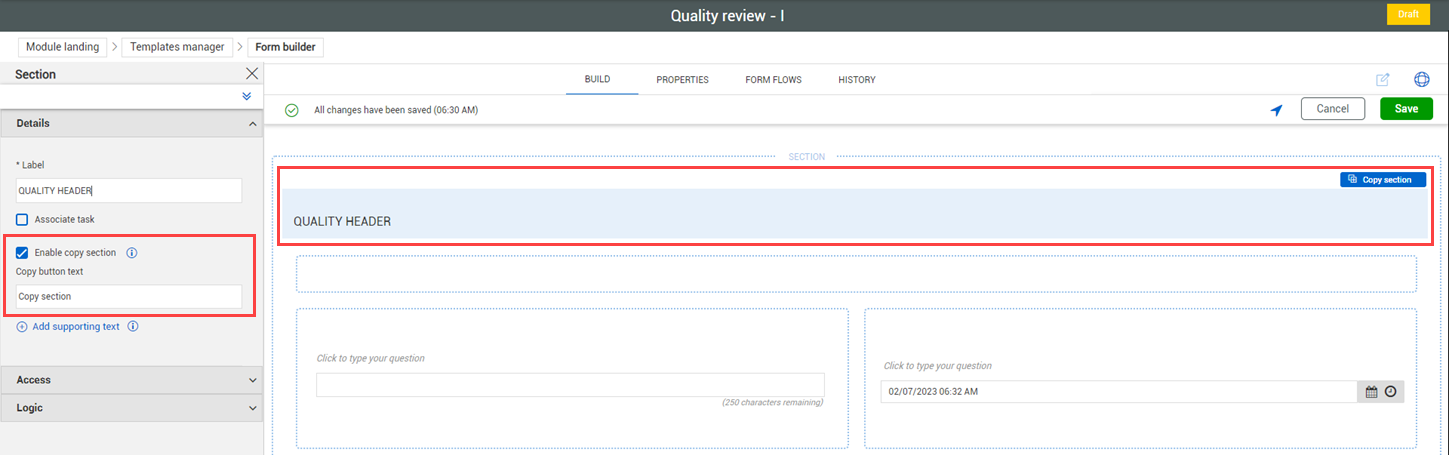
Task: Expand the Logic panel section
Action: tap(252, 408)
